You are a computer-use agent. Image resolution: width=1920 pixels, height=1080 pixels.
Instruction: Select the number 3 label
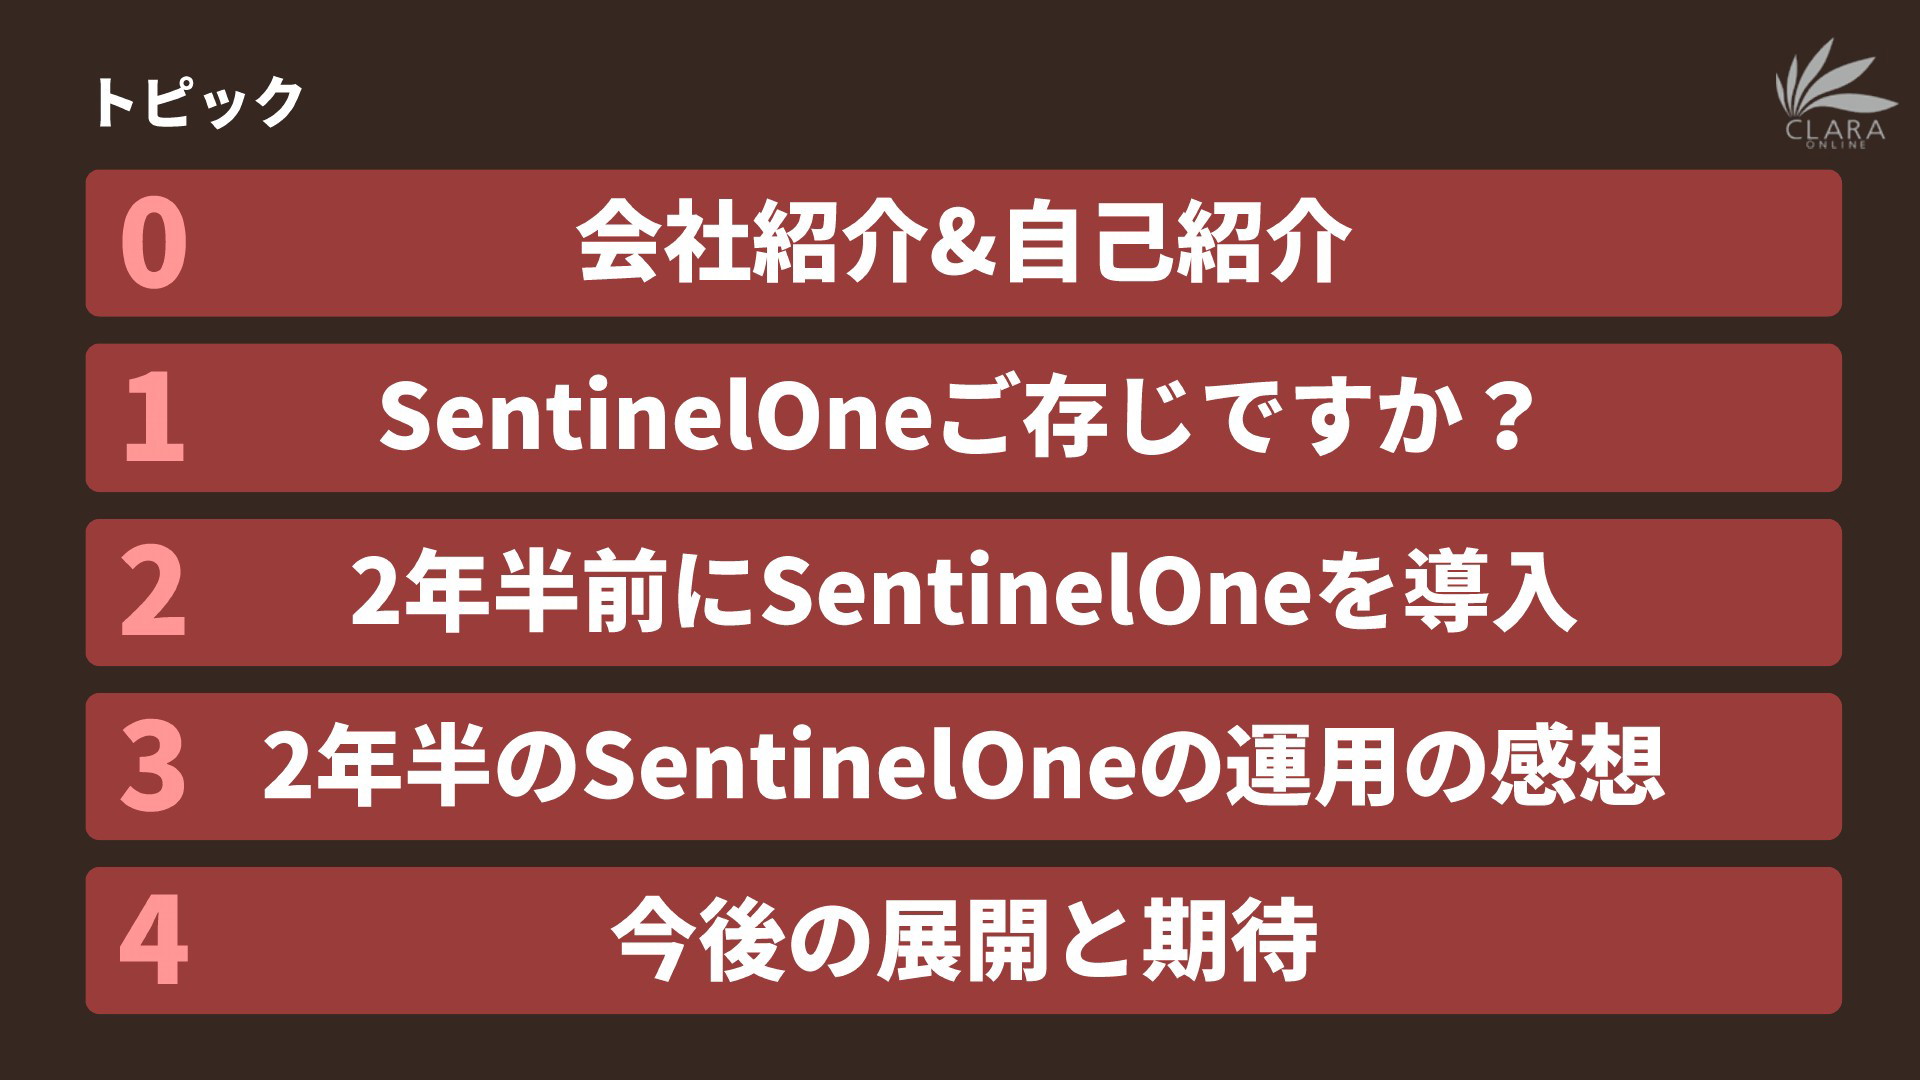[x=153, y=767]
